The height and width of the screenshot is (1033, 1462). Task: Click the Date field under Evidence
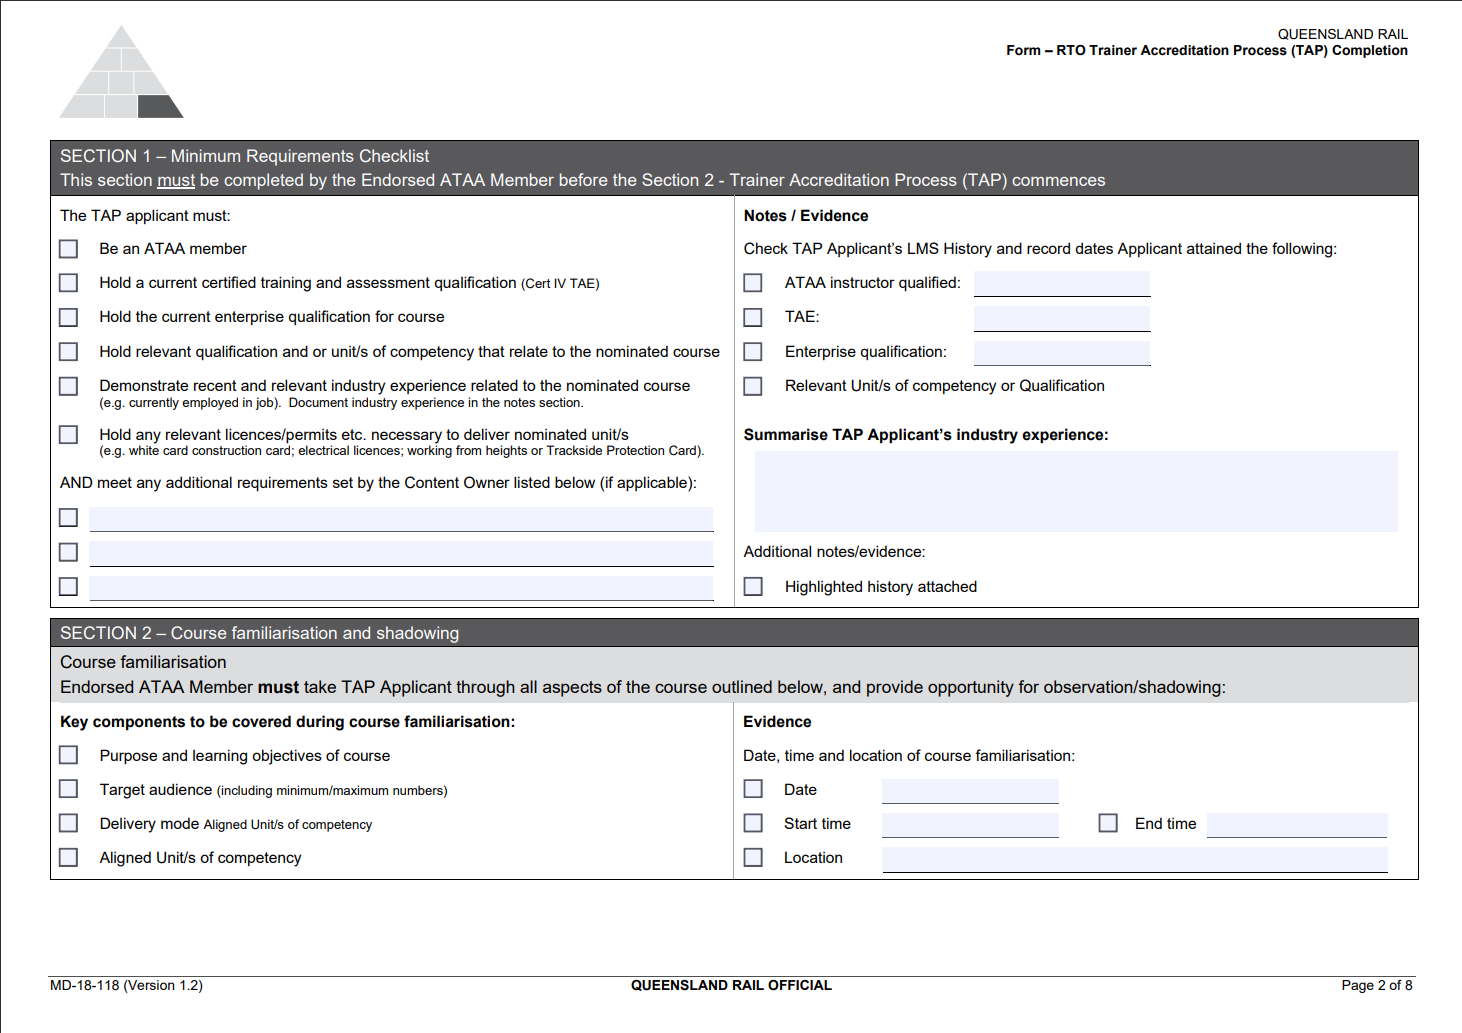point(969,791)
